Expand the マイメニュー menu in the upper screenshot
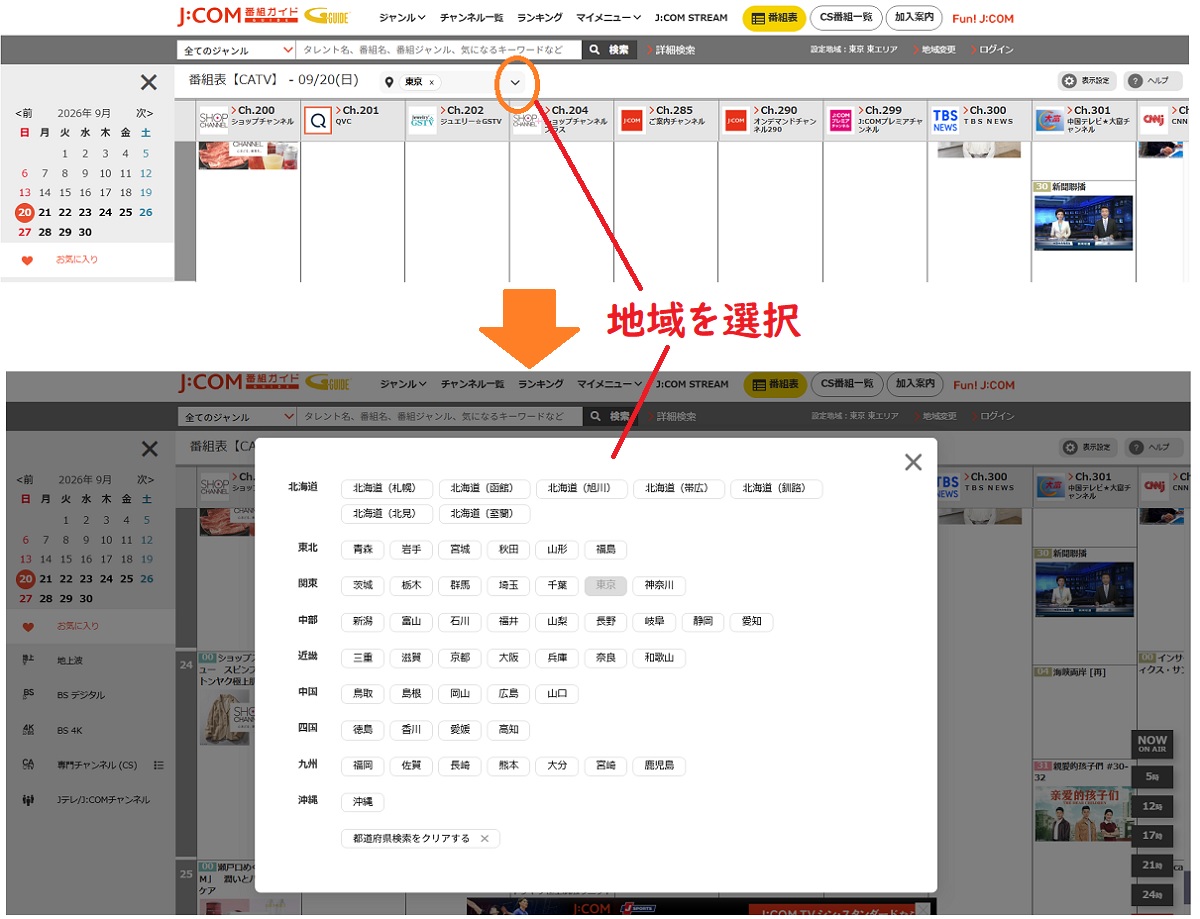This screenshot has width=1200, height=919. (x=609, y=18)
